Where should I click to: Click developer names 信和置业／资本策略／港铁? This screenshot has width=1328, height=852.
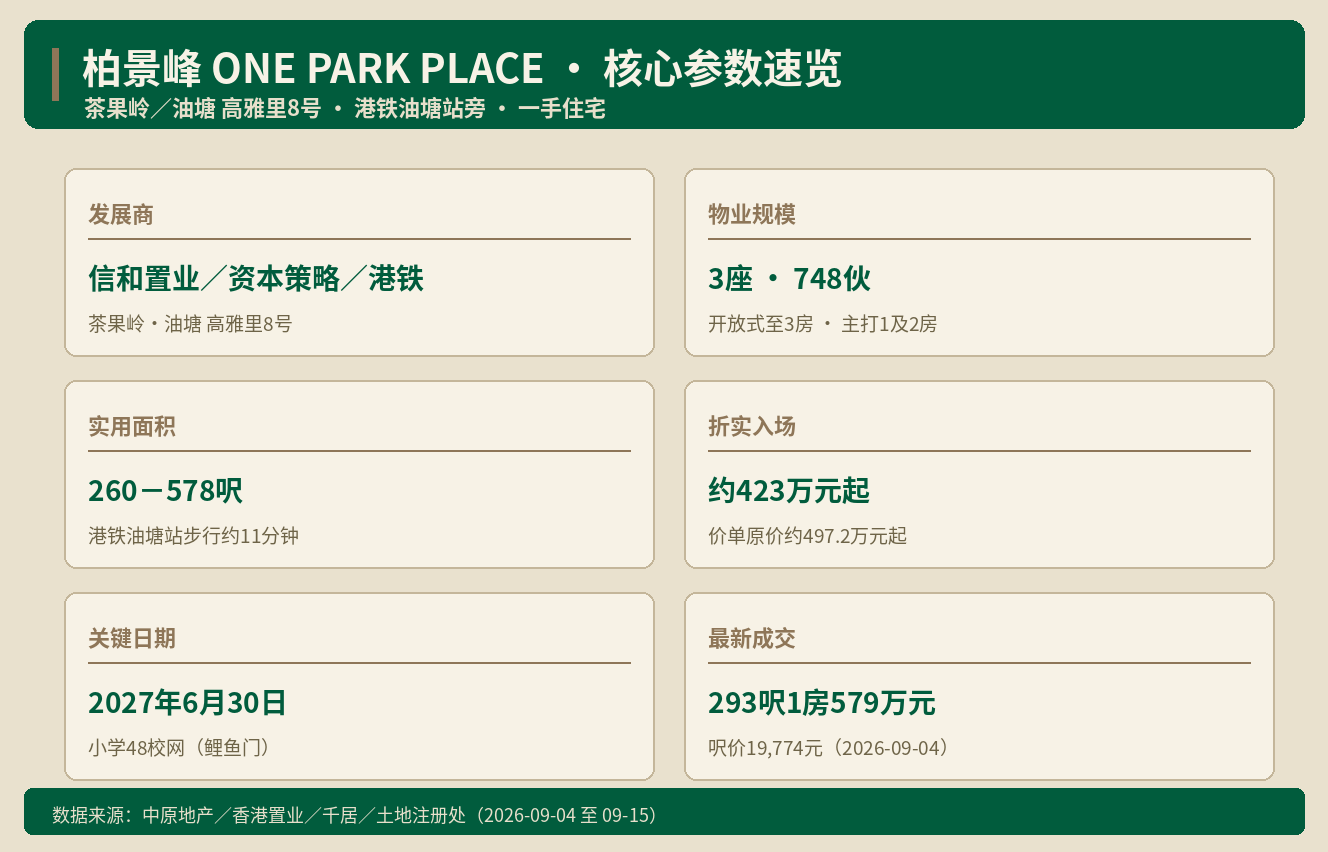[x=256, y=279]
